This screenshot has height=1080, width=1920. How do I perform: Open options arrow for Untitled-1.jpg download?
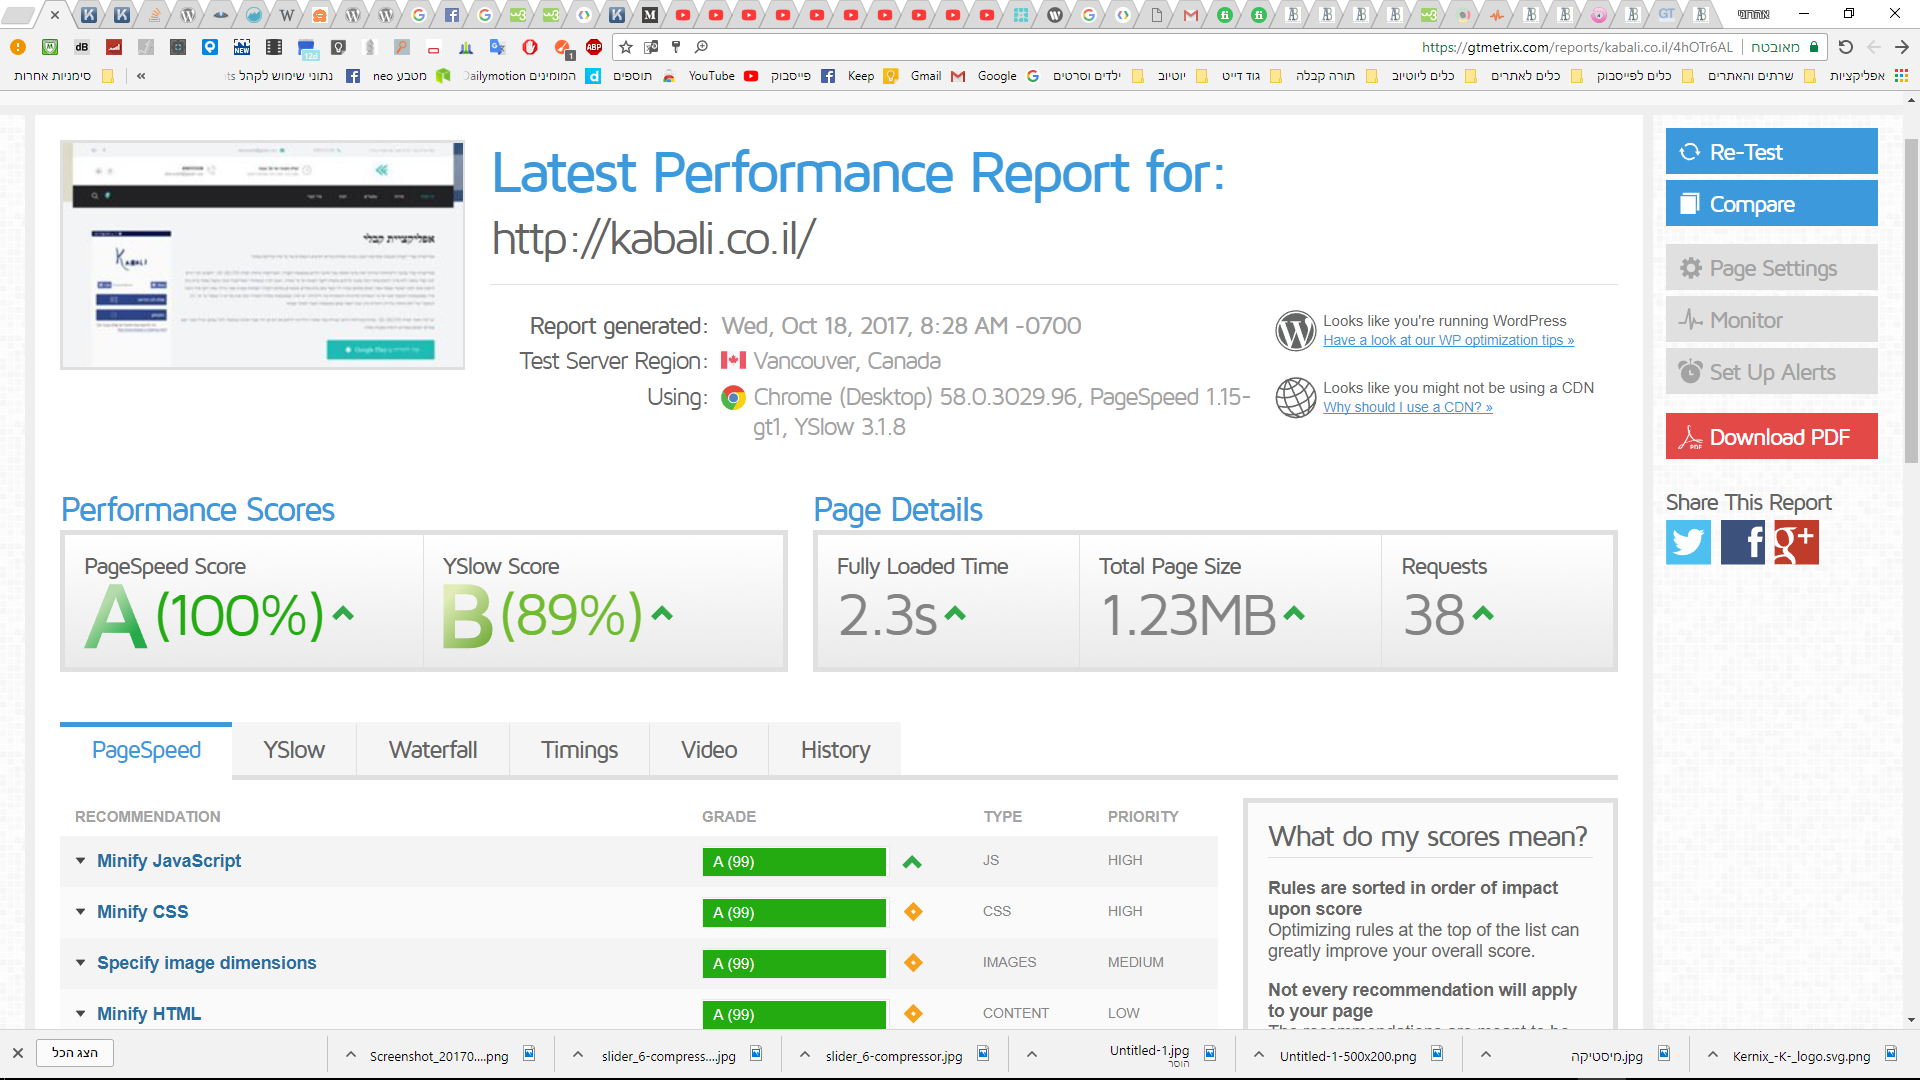pos(1032,1055)
